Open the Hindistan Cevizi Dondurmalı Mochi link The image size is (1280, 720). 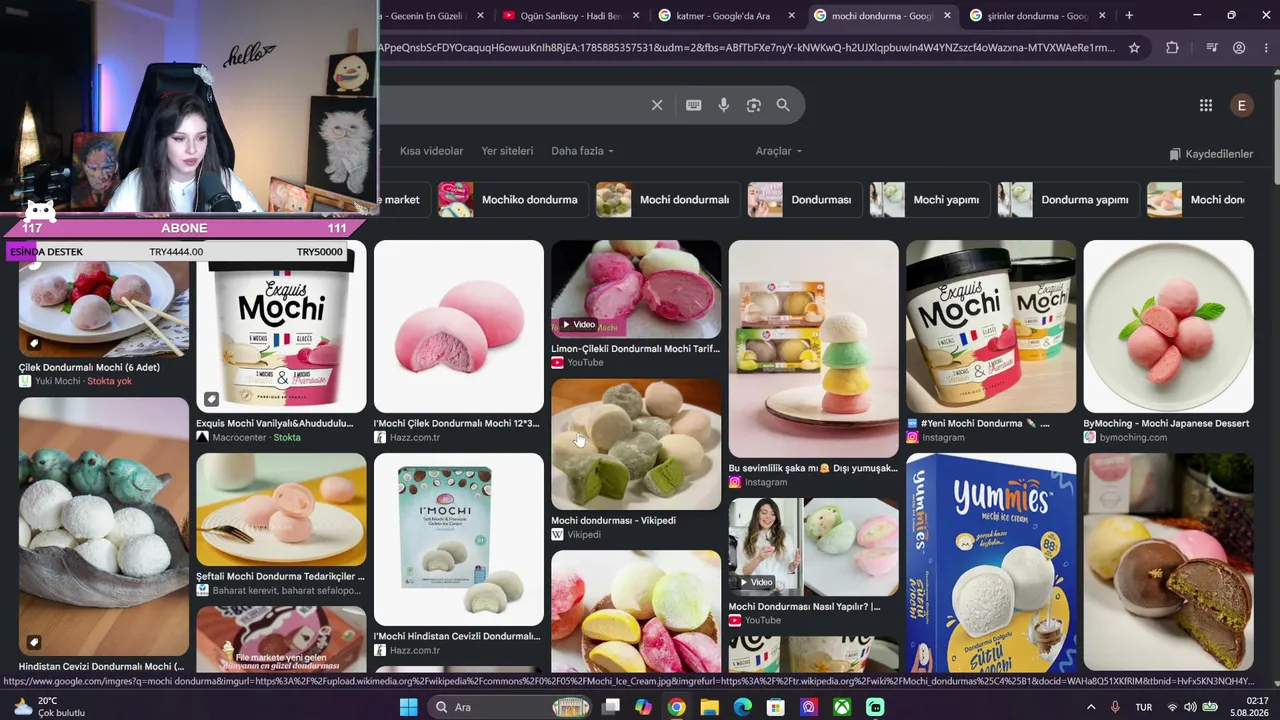(x=102, y=666)
